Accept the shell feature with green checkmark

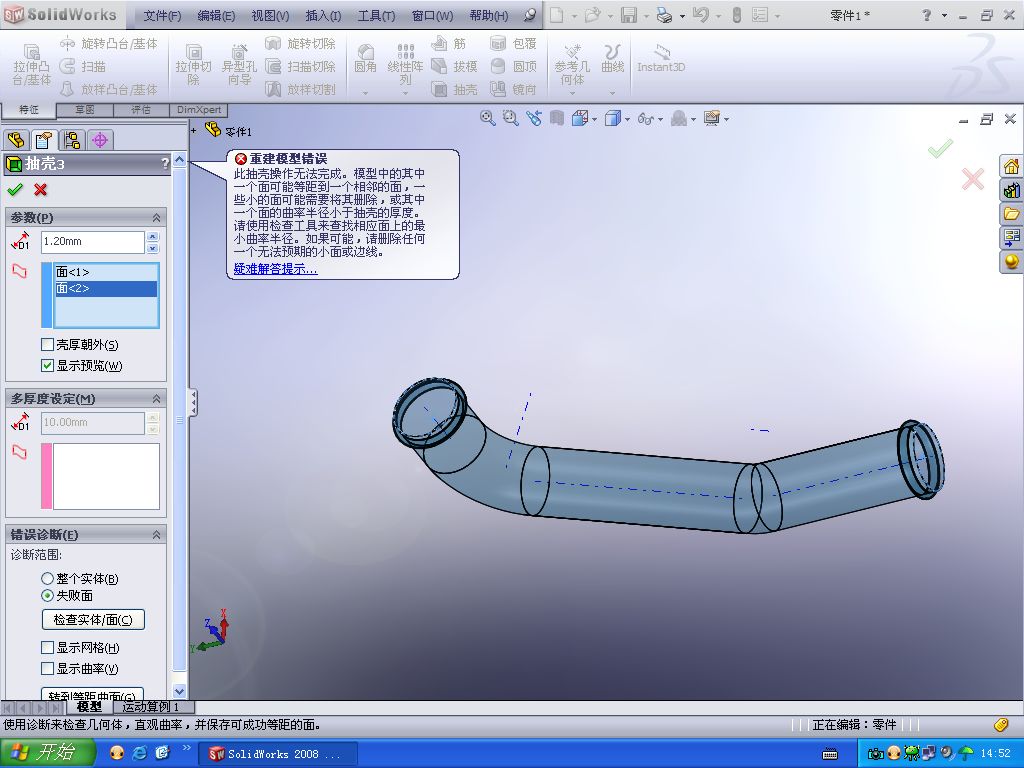pyautogui.click(x=14, y=189)
